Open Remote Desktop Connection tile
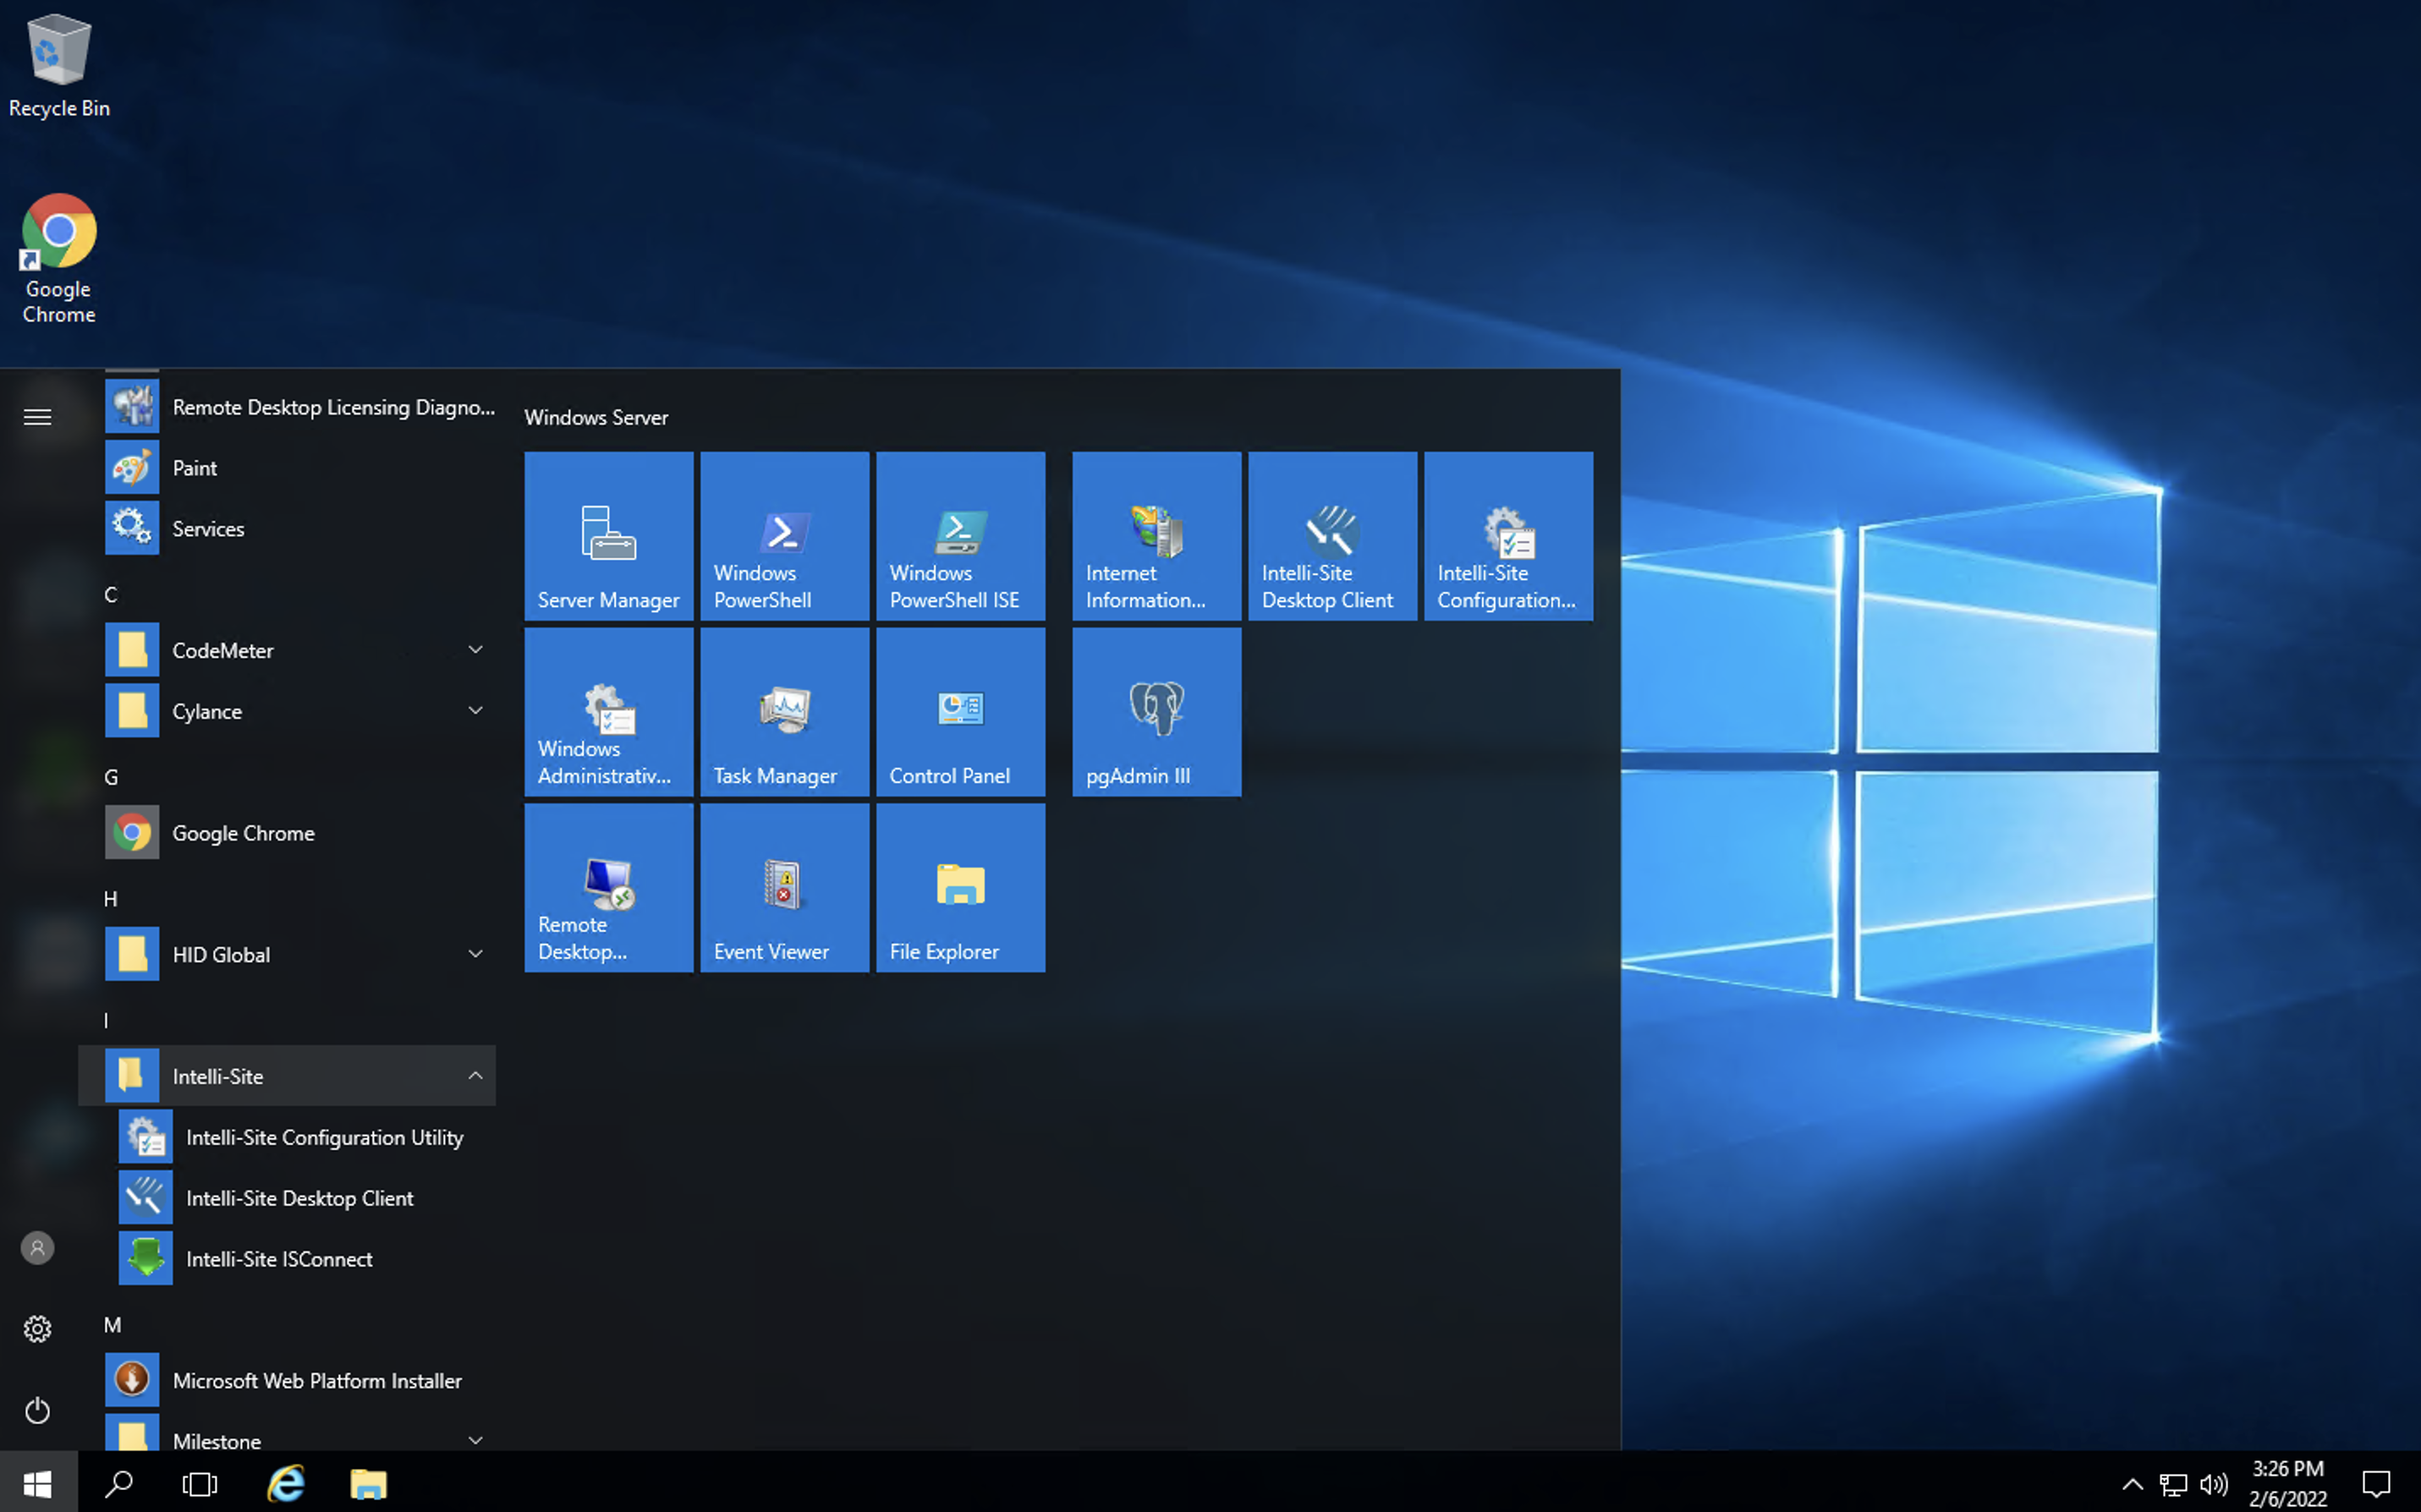 pyautogui.click(x=608, y=888)
